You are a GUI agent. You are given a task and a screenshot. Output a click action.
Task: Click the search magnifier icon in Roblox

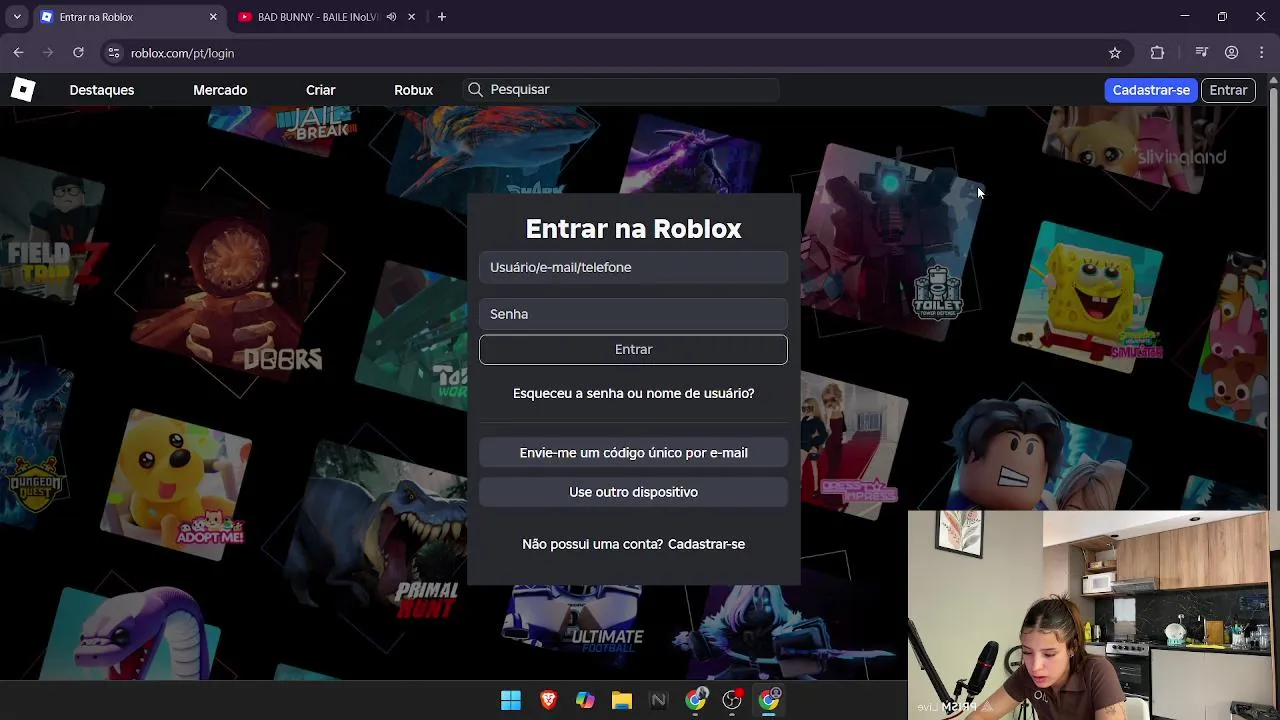pos(476,90)
